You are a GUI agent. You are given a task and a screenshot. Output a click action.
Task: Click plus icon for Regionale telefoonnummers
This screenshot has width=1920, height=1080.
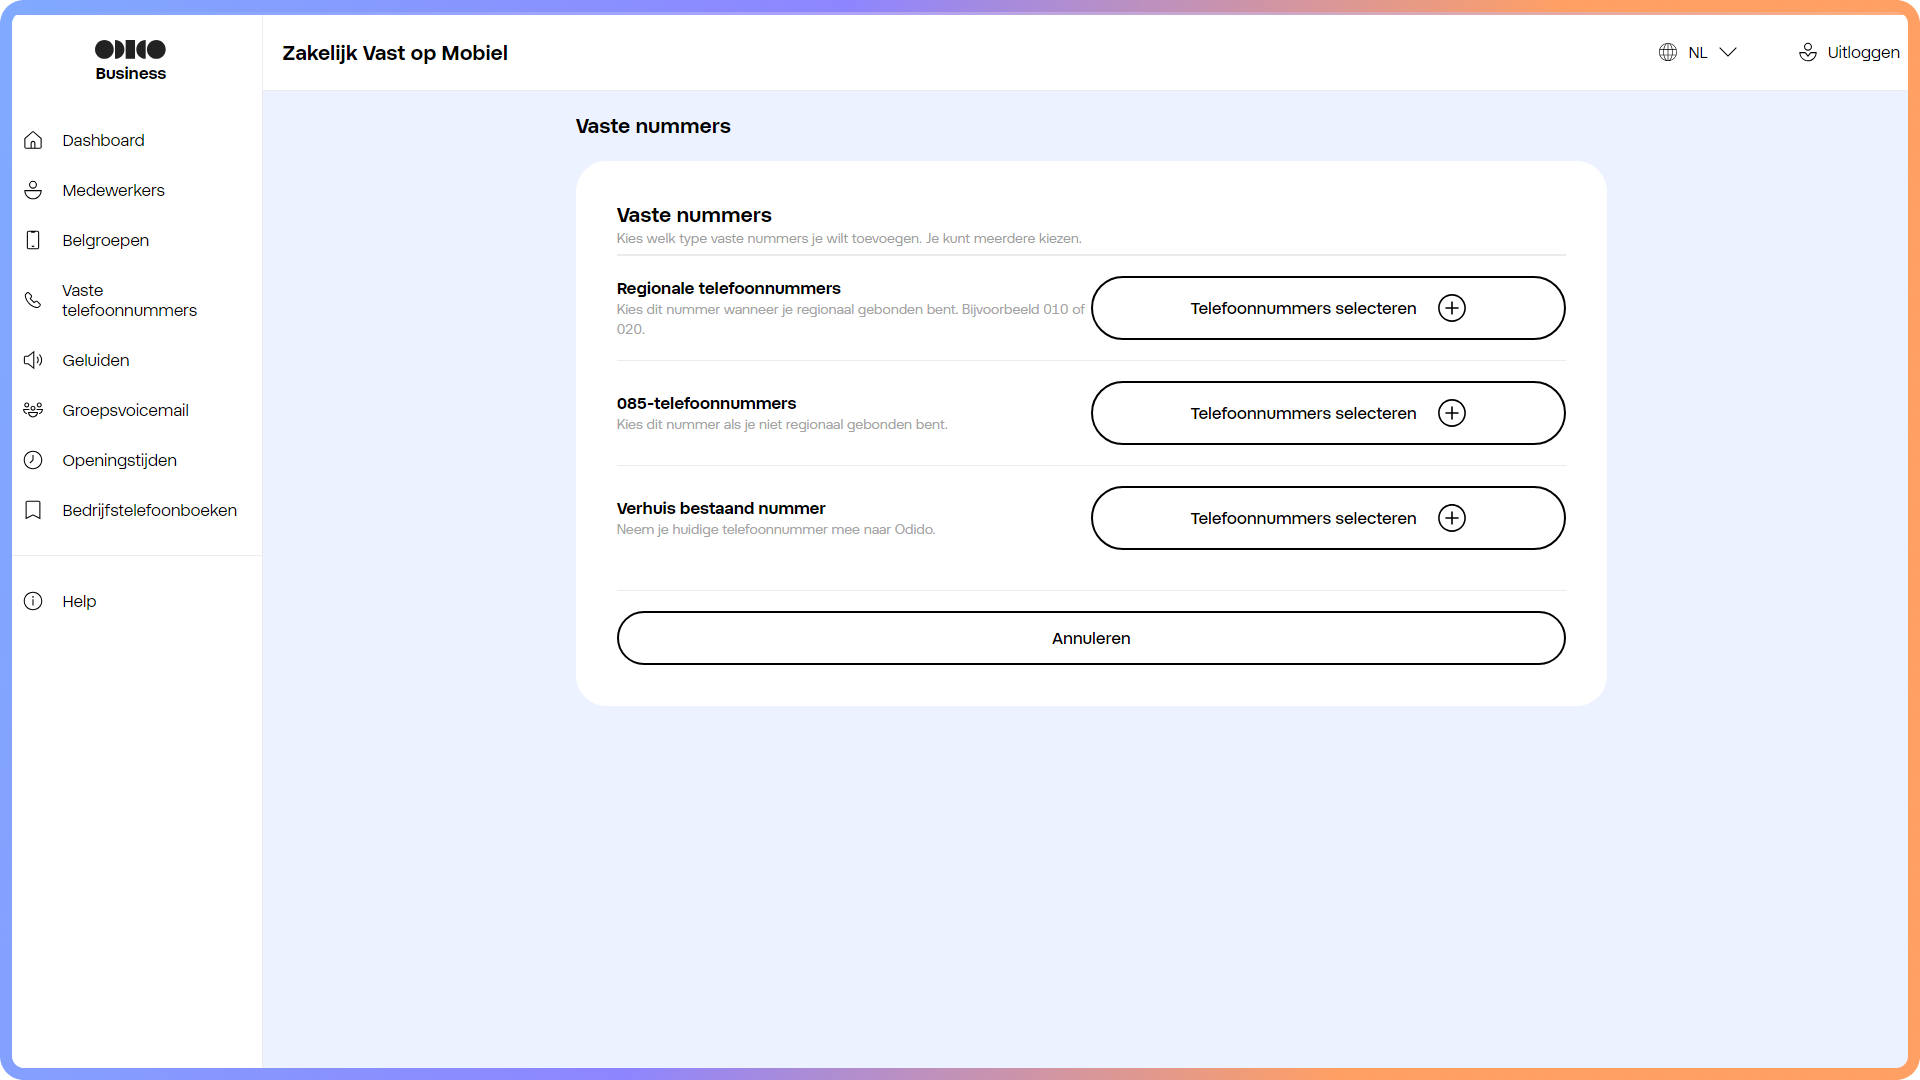click(1451, 308)
